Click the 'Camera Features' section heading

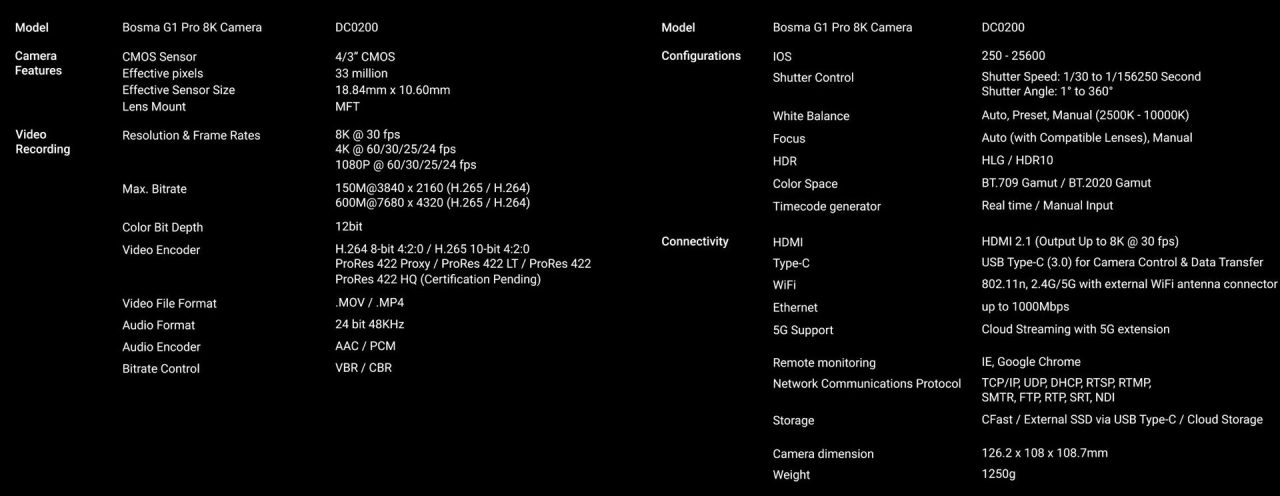(x=38, y=63)
